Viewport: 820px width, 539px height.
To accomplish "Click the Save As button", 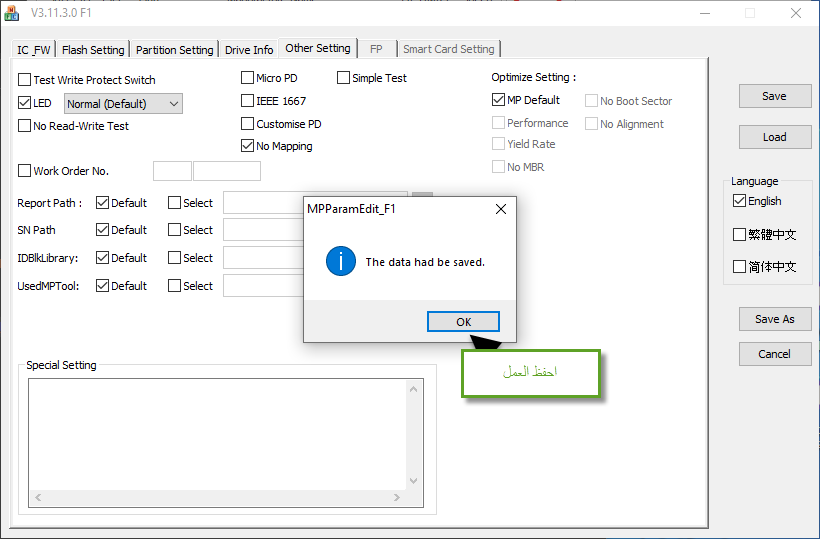I will tap(774, 319).
